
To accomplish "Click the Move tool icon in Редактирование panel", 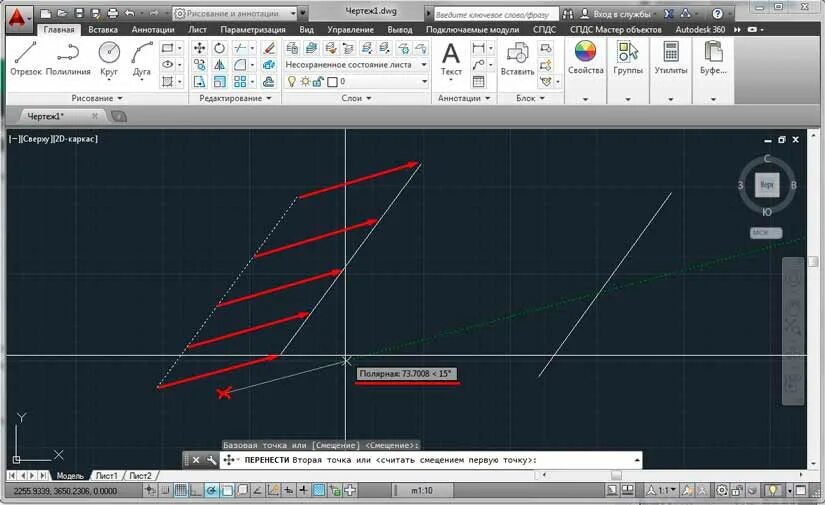I will [199, 48].
